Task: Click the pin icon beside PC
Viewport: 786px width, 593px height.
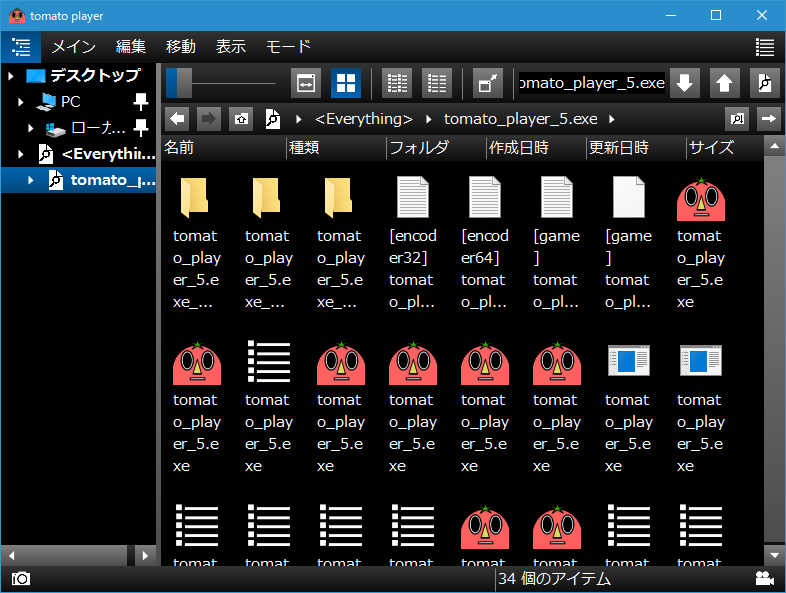Action: (x=141, y=102)
